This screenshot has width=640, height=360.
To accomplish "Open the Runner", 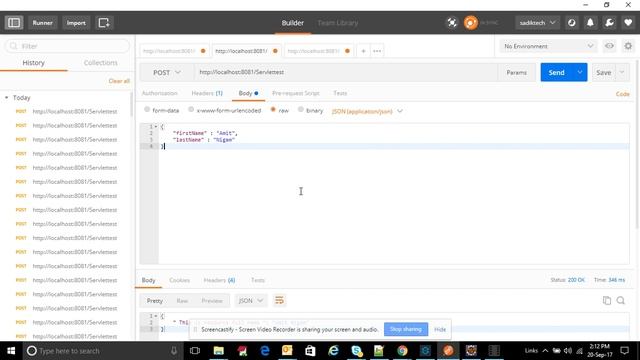I will [42, 22].
